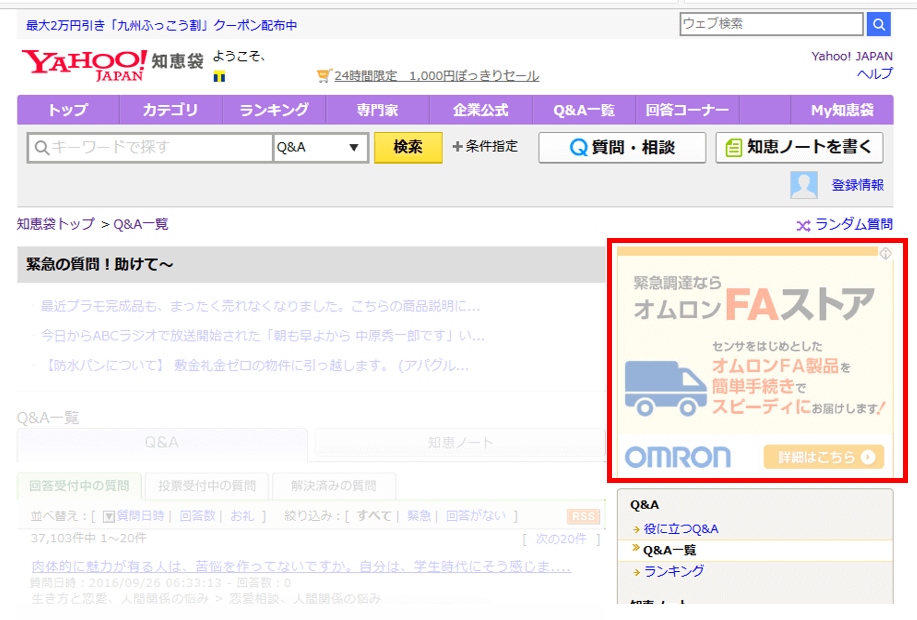This screenshot has height=620, width=917.
Task: Open the 専門家 navigation tab
Action: 378,110
